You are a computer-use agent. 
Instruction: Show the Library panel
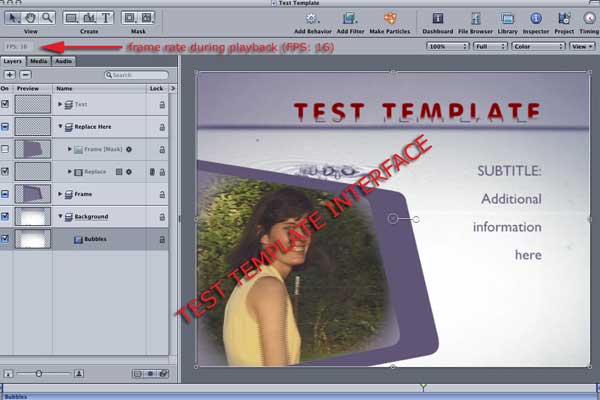pyautogui.click(x=508, y=17)
